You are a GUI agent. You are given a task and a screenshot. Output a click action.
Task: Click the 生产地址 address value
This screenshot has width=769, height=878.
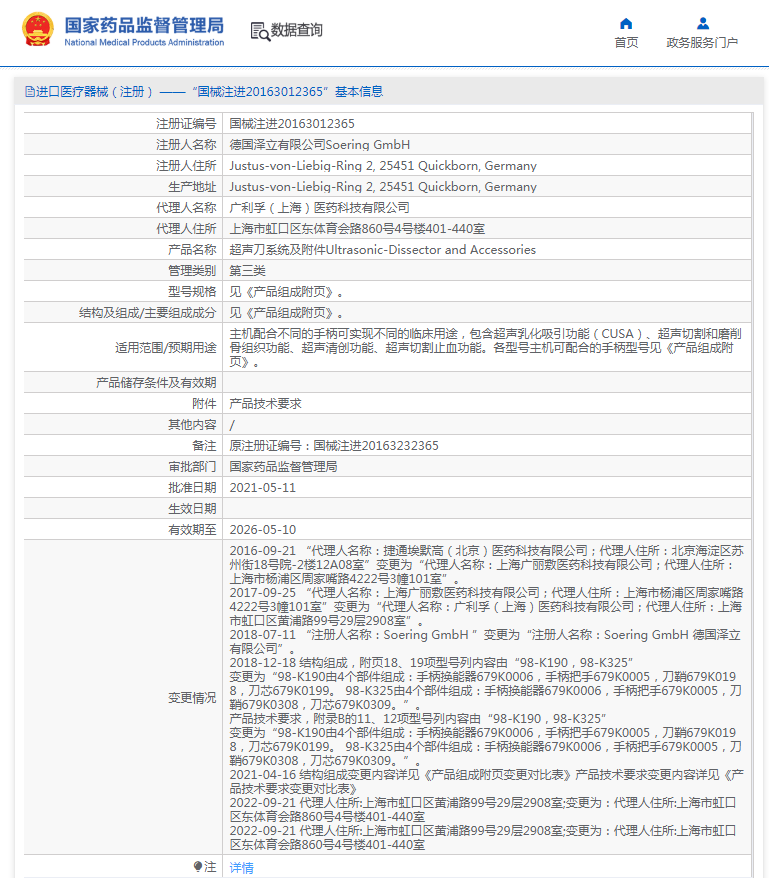point(383,187)
